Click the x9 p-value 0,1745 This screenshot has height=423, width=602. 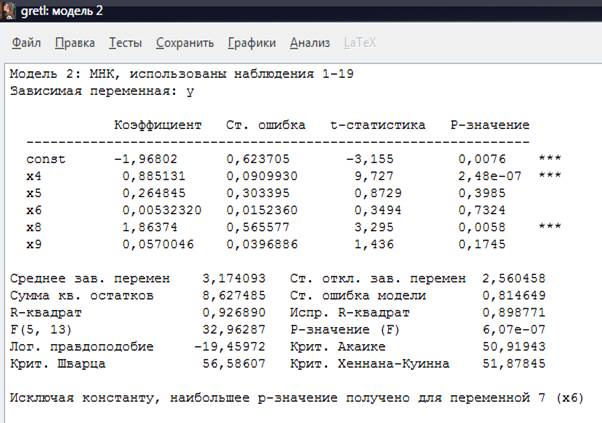coord(482,245)
